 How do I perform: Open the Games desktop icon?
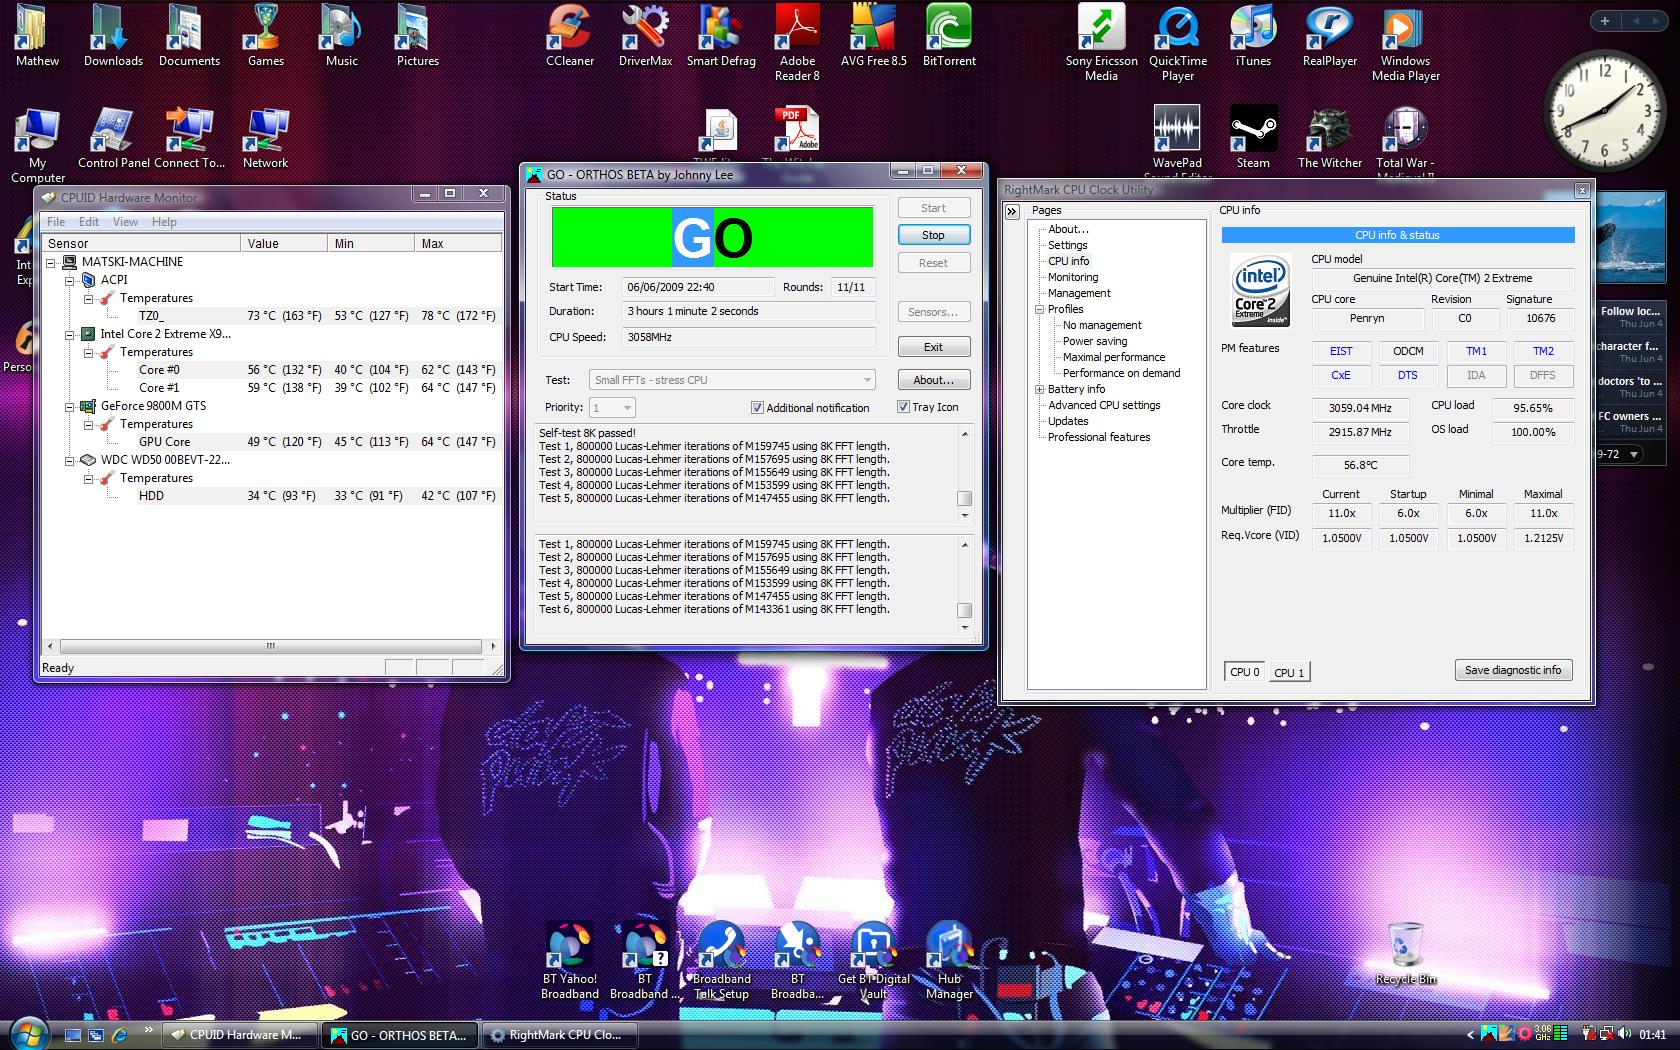click(265, 35)
